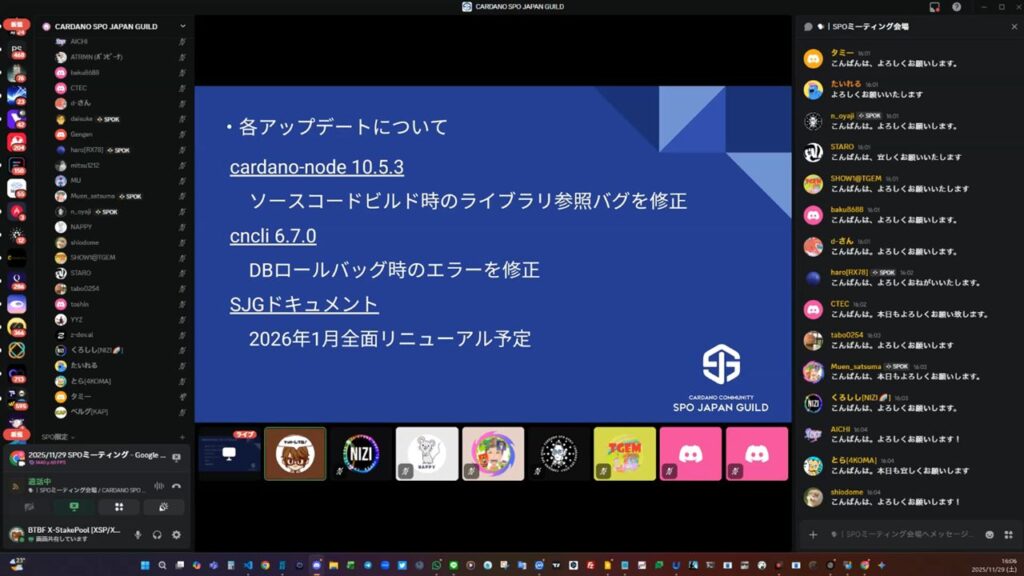Select user AICHI in the voice channel list
Viewport: 1024px width, 576px height.
click(79, 41)
